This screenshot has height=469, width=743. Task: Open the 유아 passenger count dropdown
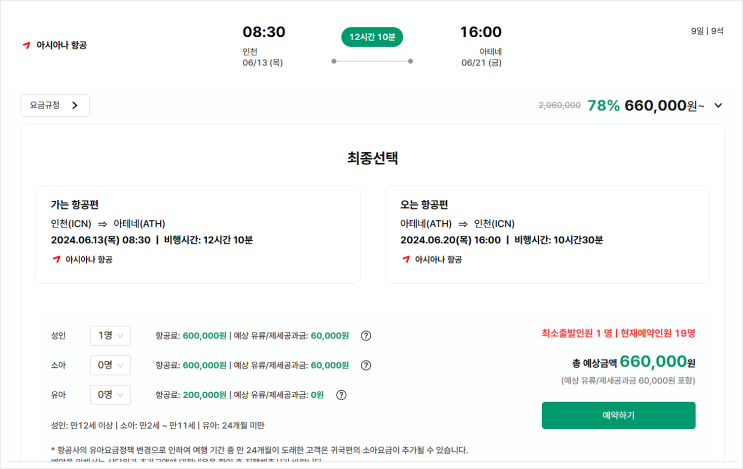pyautogui.click(x=110, y=394)
